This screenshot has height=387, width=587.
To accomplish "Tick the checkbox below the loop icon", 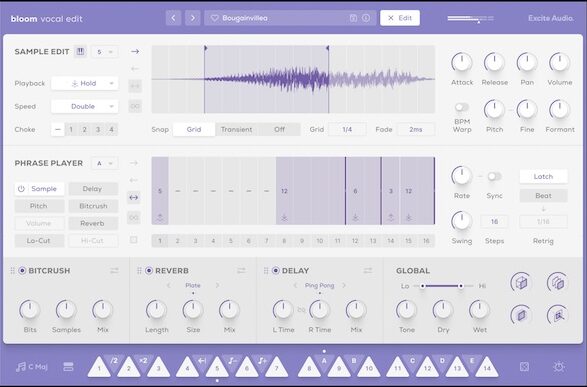I will pyautogui.click(x=134, y=240).
